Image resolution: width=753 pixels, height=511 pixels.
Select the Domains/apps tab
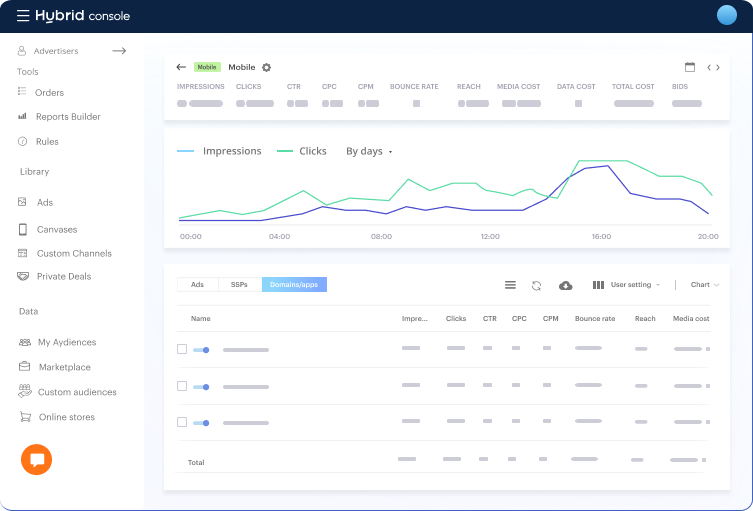point(294,284)
